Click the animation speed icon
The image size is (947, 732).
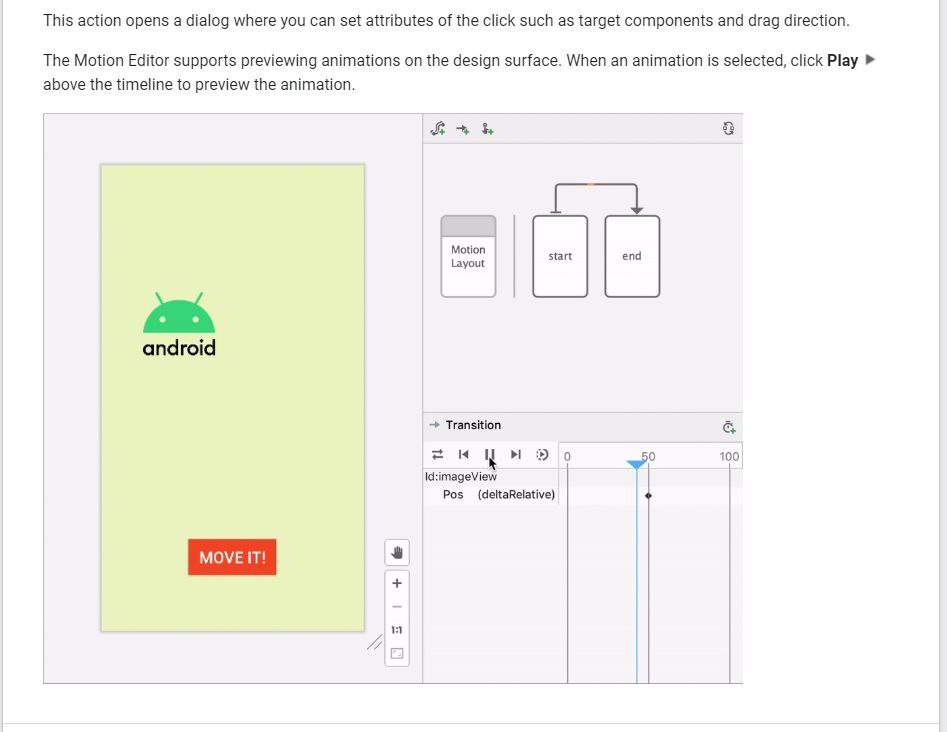[x=542, y=454]
